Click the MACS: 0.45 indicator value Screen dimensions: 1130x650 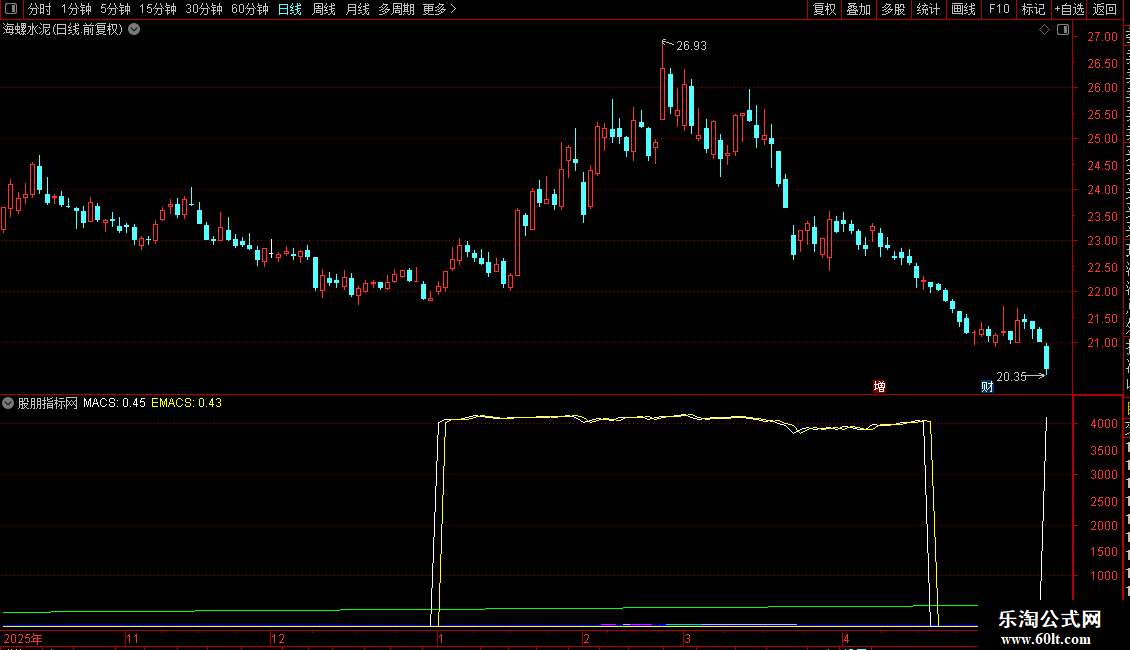(x=114, y=403)
